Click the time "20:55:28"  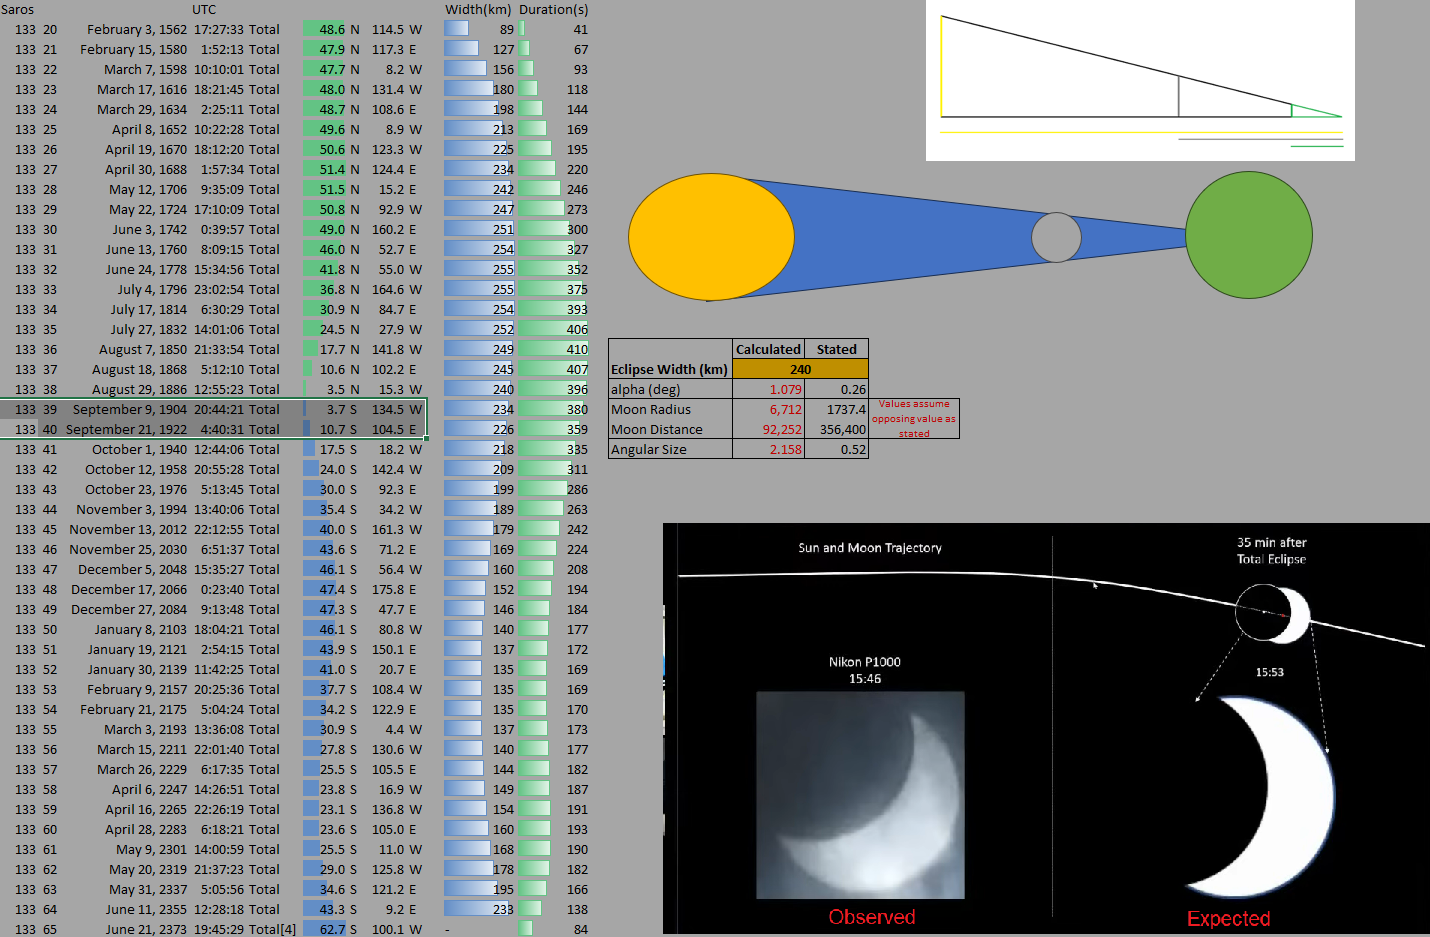[x=219, y=469]
